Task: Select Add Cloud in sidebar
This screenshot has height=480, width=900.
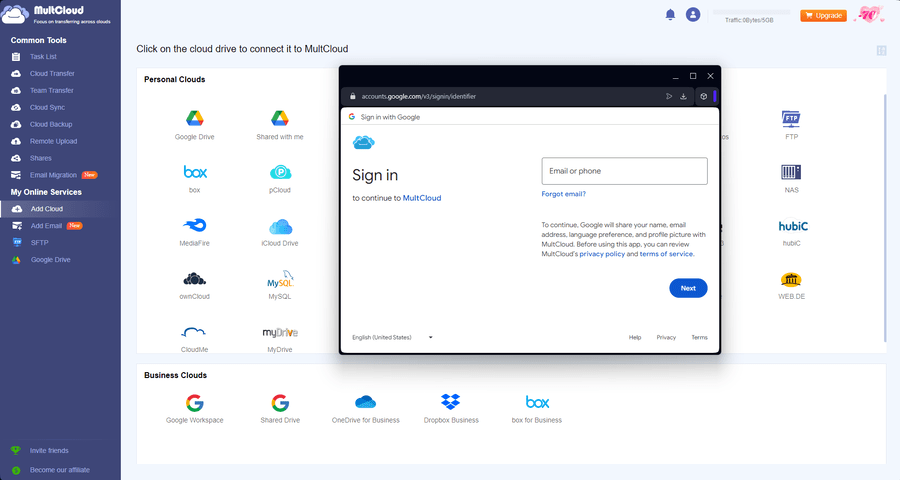Action: (60, 209)
